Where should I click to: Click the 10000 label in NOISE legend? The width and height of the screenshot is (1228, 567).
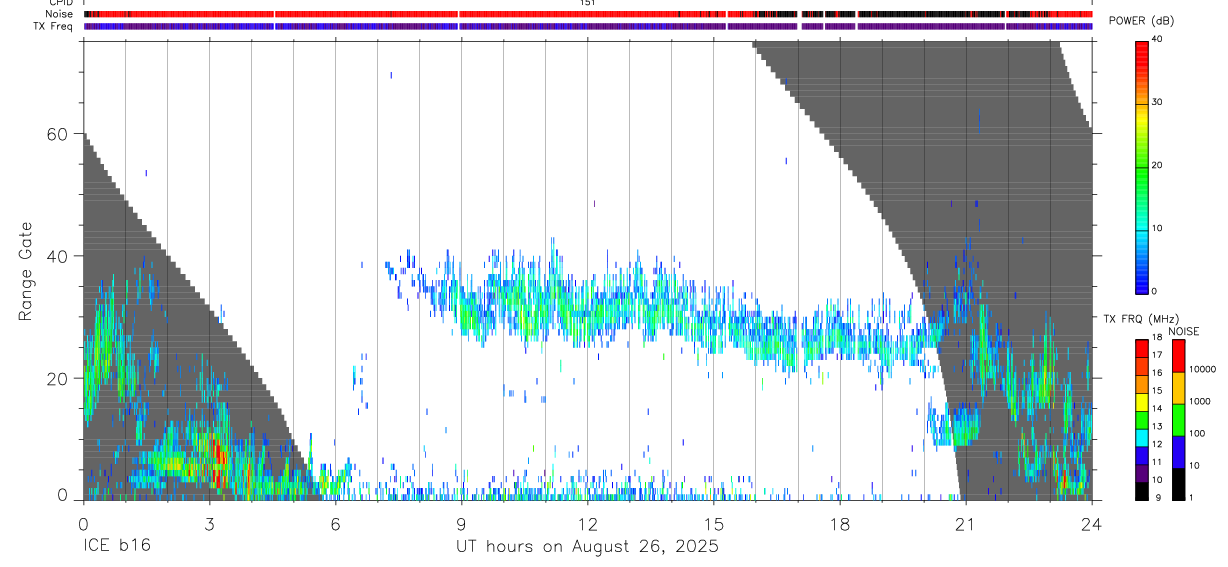coord(1202,369)
